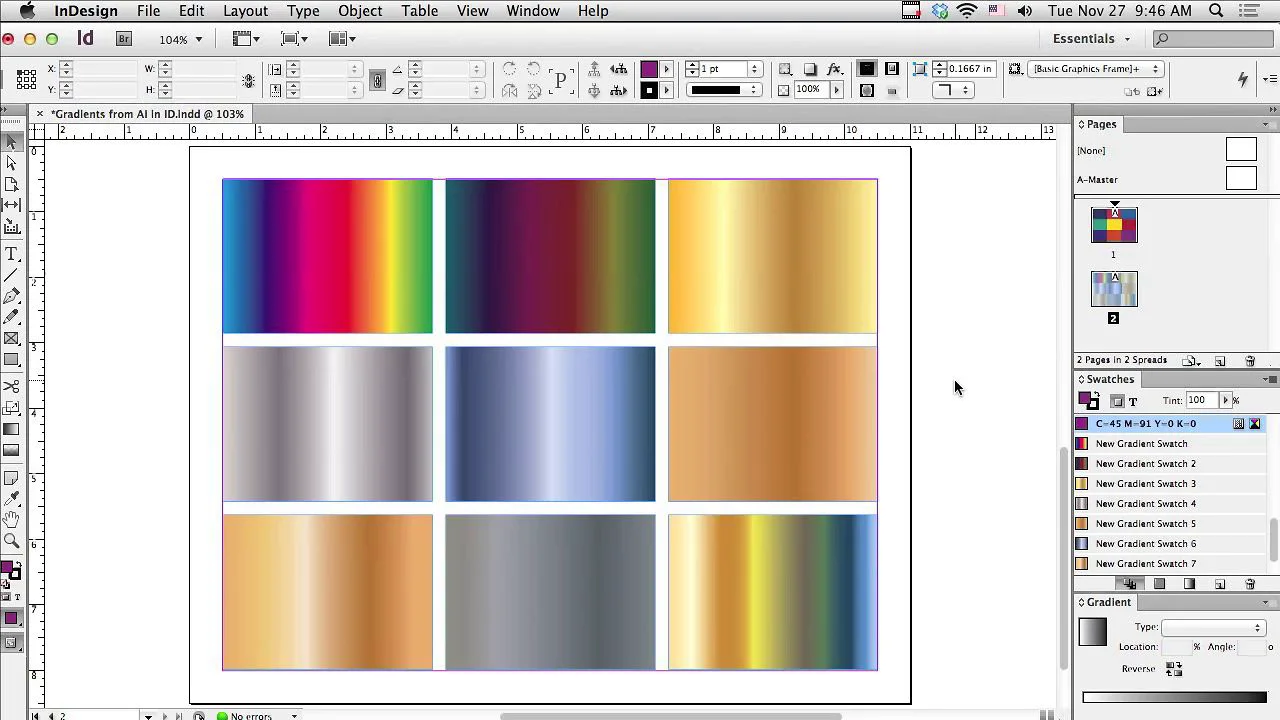
Task: Open the Layout menu
Action: coord(245,11)
